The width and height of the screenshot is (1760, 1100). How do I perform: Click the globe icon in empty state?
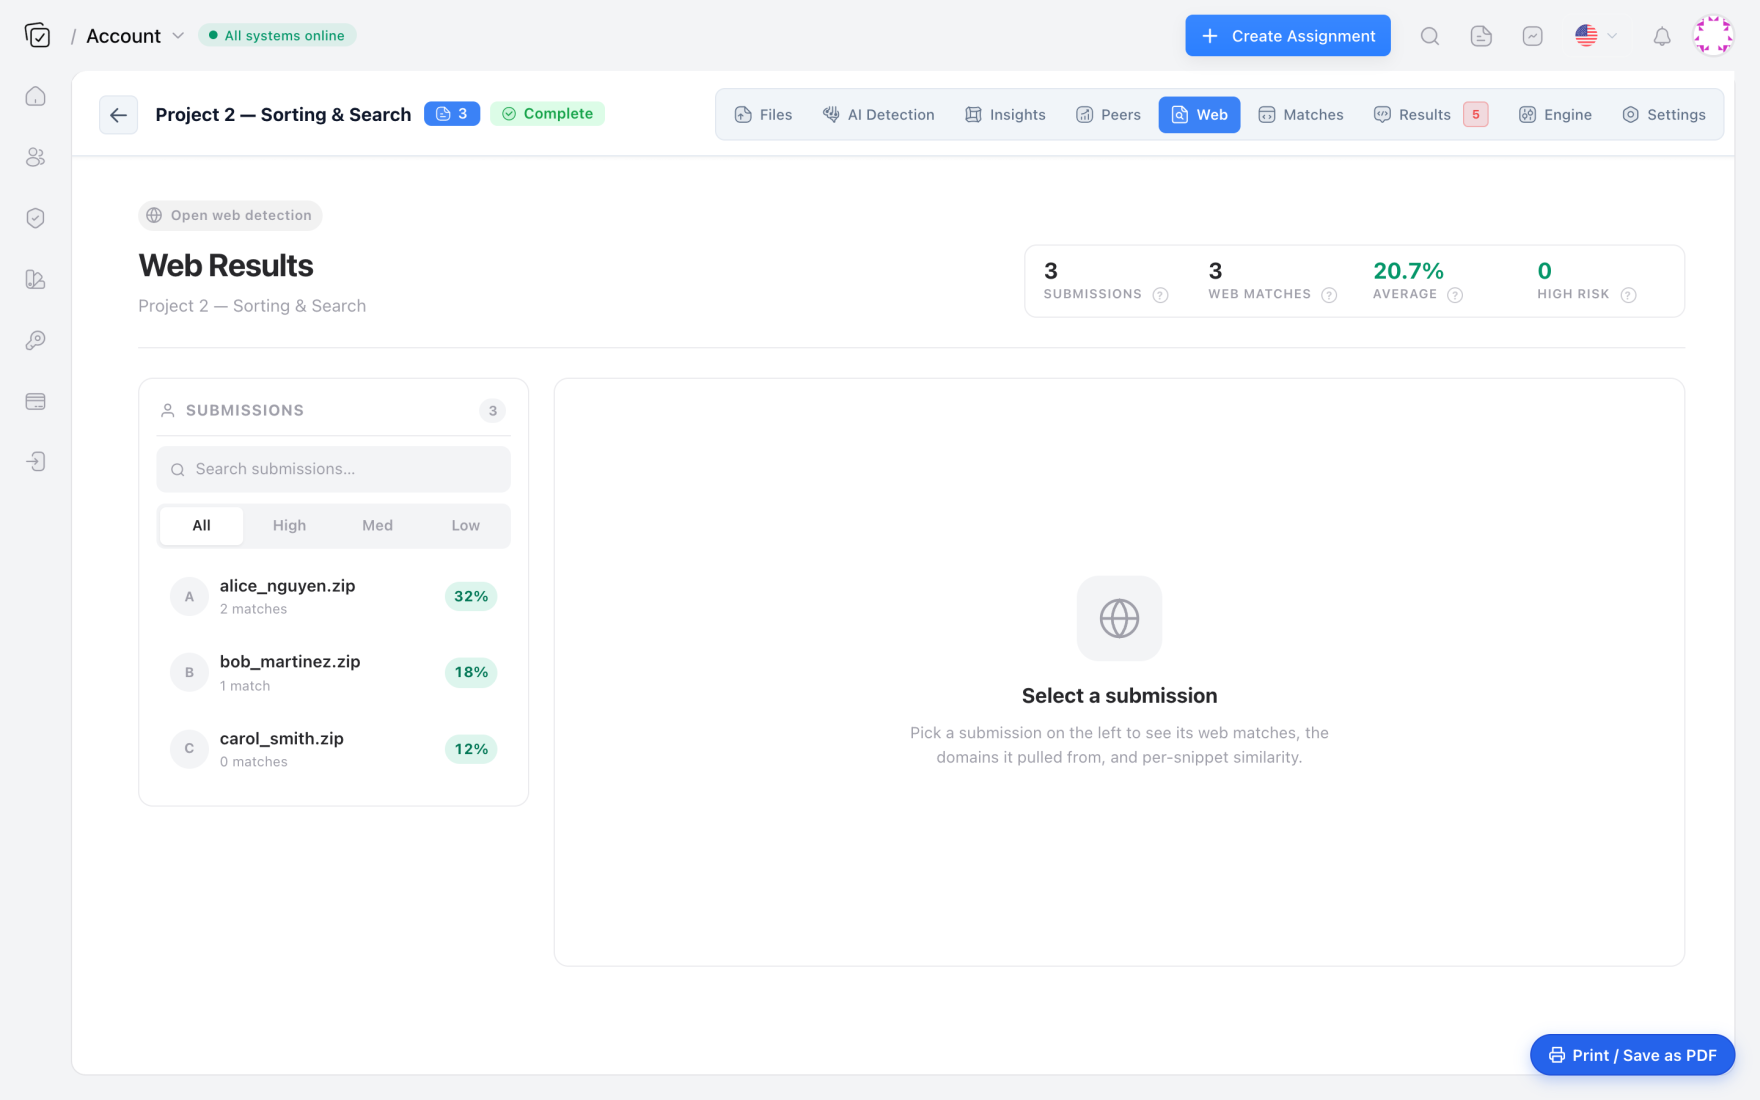pyautogui.click(x=1119, y=618)
